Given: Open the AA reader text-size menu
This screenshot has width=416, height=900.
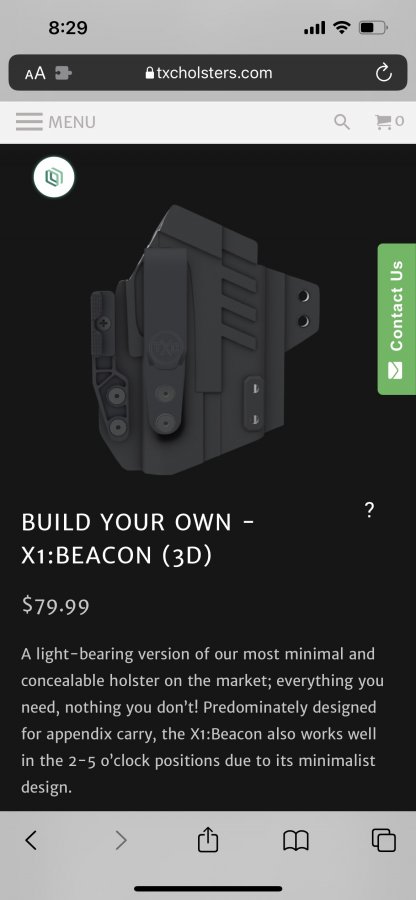Looking at the screenshot, I should 35,73.
